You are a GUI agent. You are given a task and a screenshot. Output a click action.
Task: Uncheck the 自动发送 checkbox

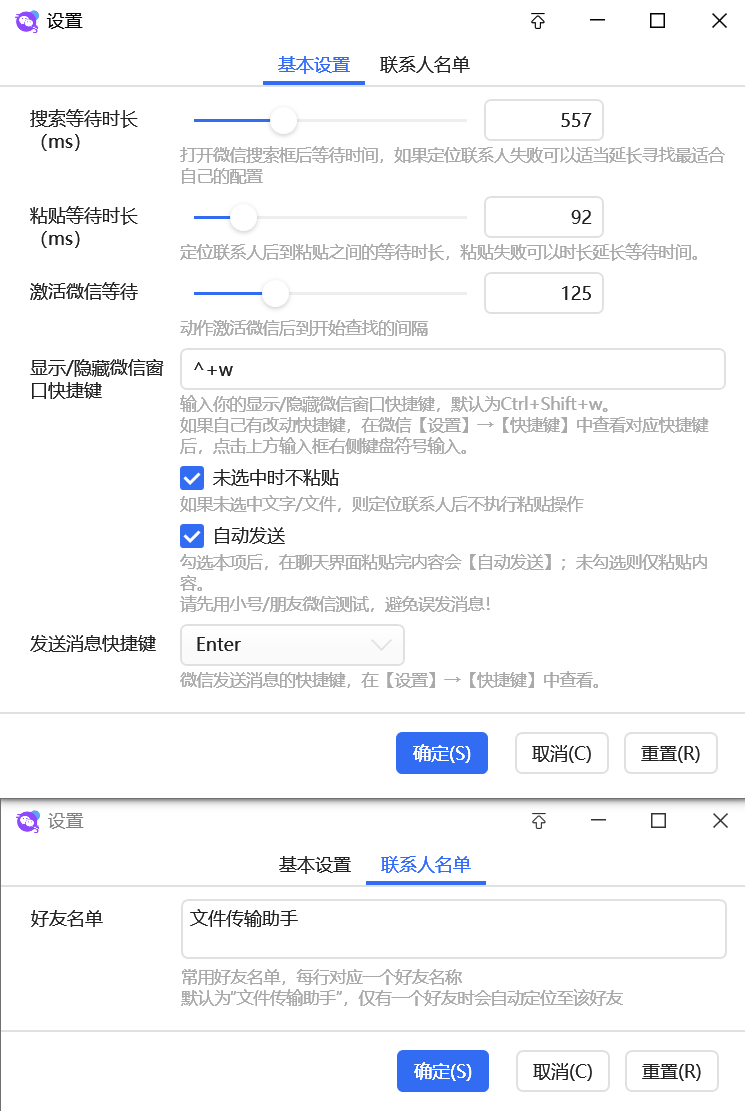192,536
